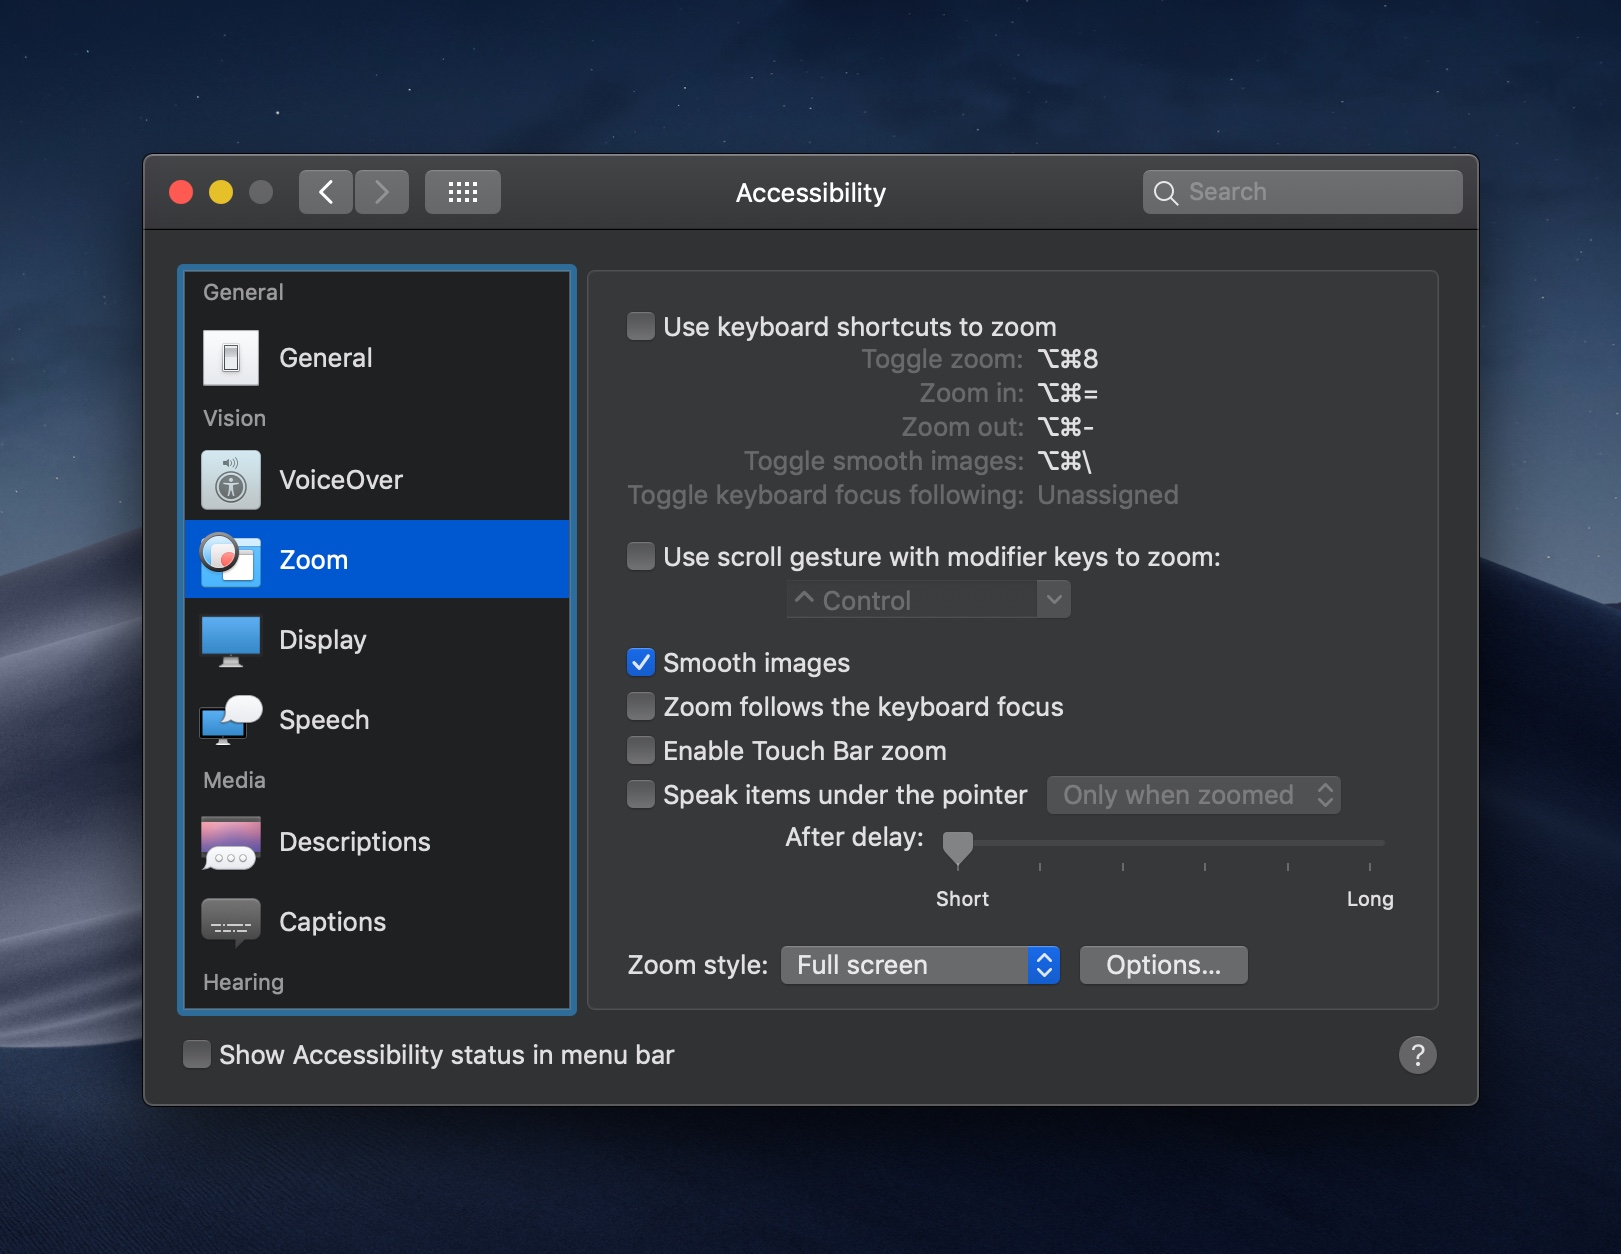The width and height of the screenshot is (1621, 1254).
Task: Open the Captions icon in the sidebar
Action: tap(231, 922)
